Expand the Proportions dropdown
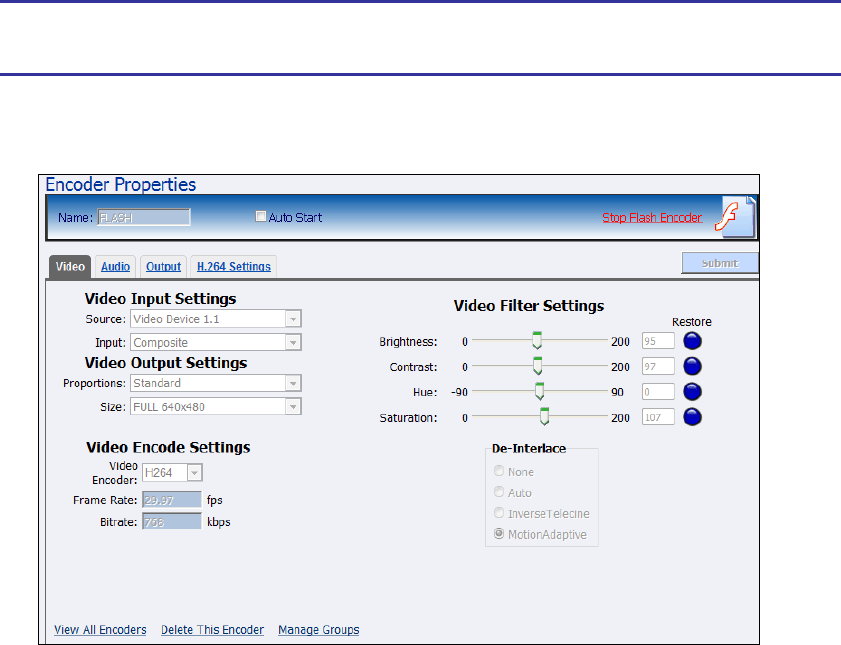The width and height of the screenshot is (841, 645). (x=293, y=383)
